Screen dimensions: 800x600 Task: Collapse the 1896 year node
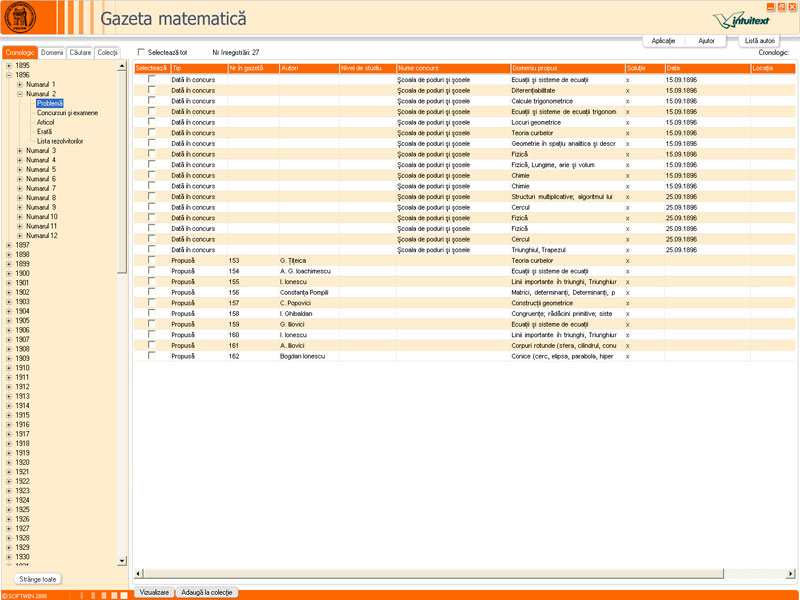[x=9, y=75]
